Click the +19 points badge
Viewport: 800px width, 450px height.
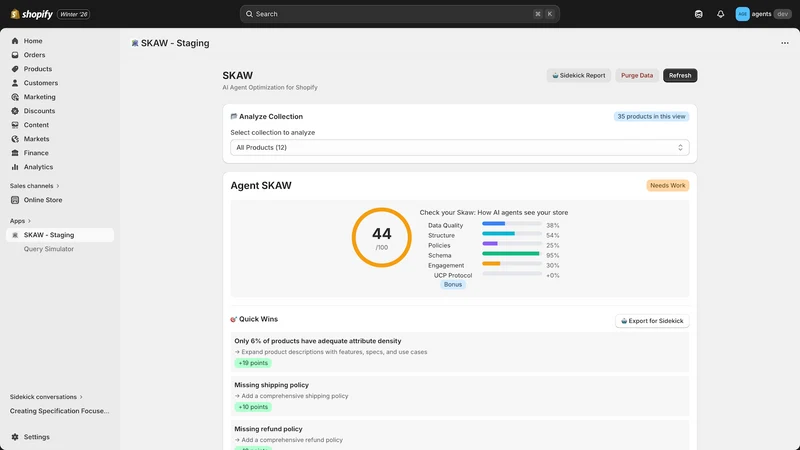pos(253,363)
